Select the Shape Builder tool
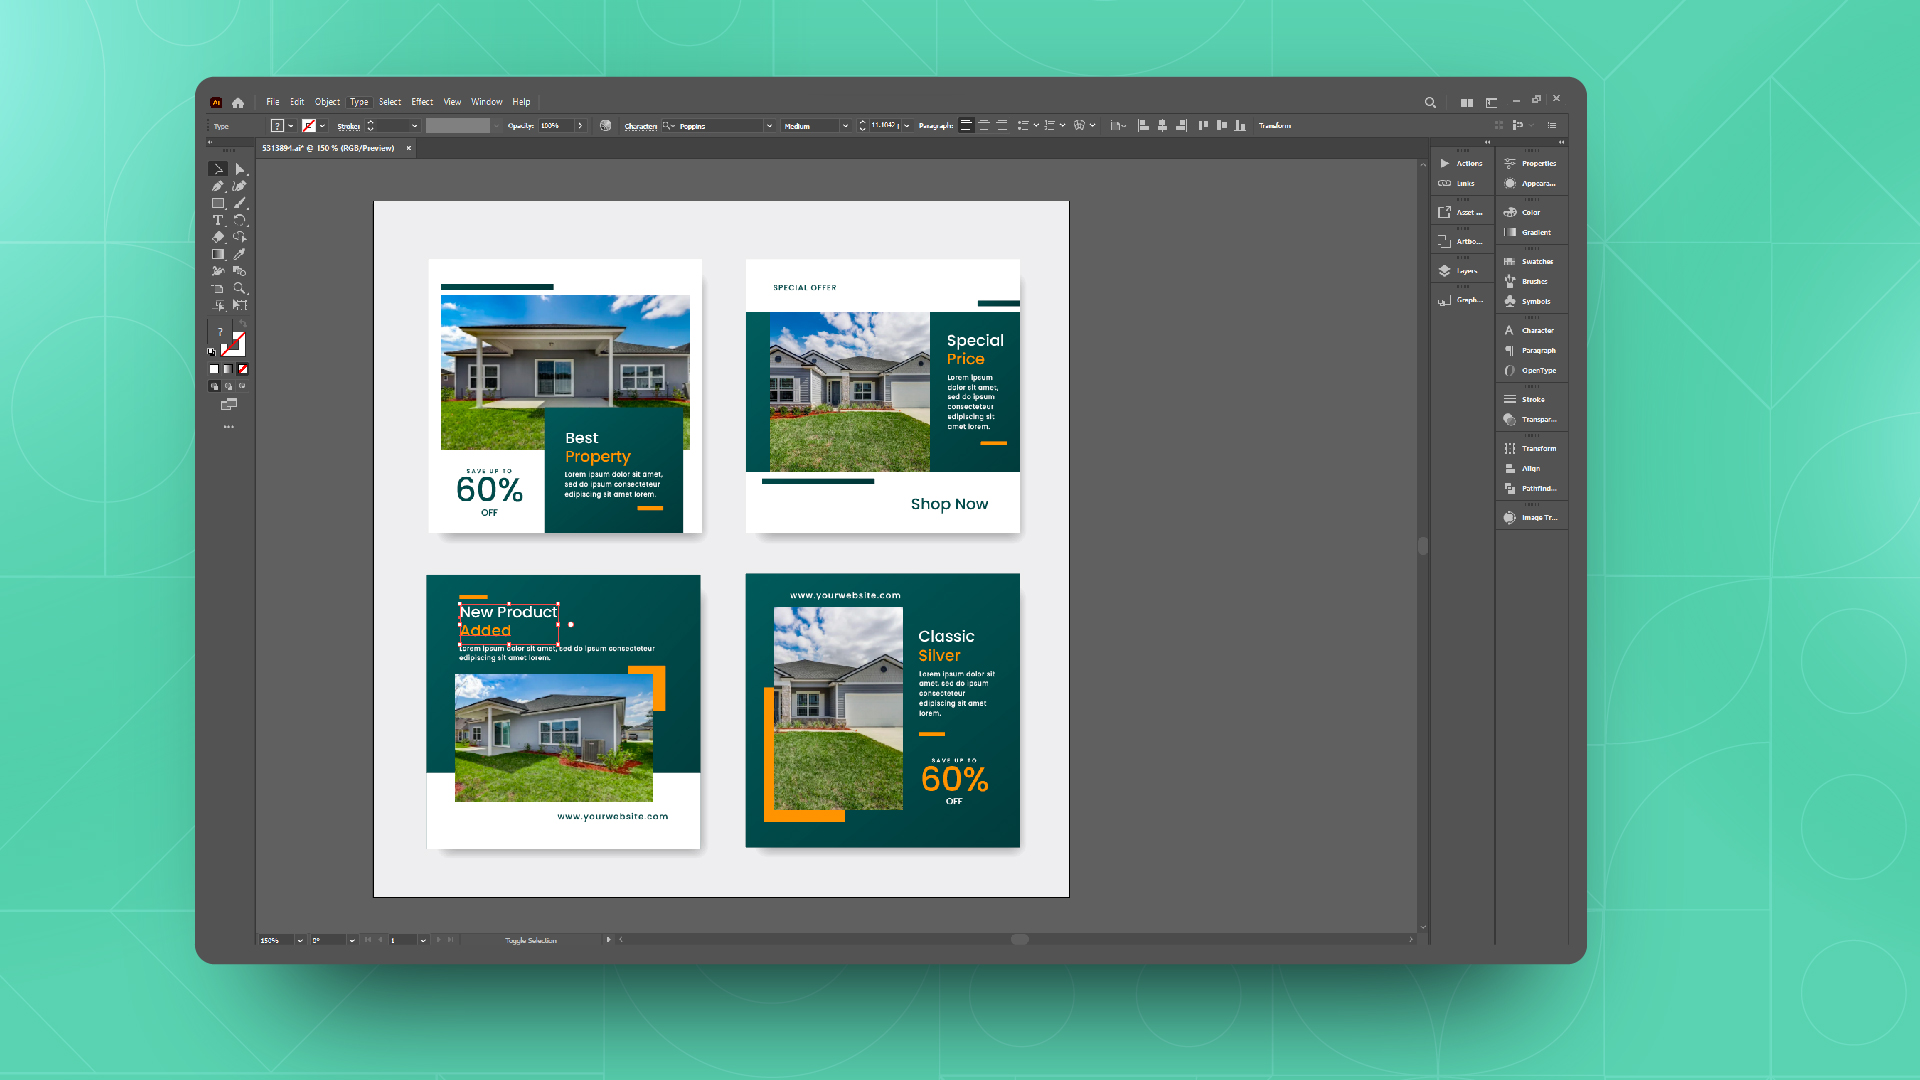The image size is (1920, 1080). pyautogui.click(x=240, y=237)
